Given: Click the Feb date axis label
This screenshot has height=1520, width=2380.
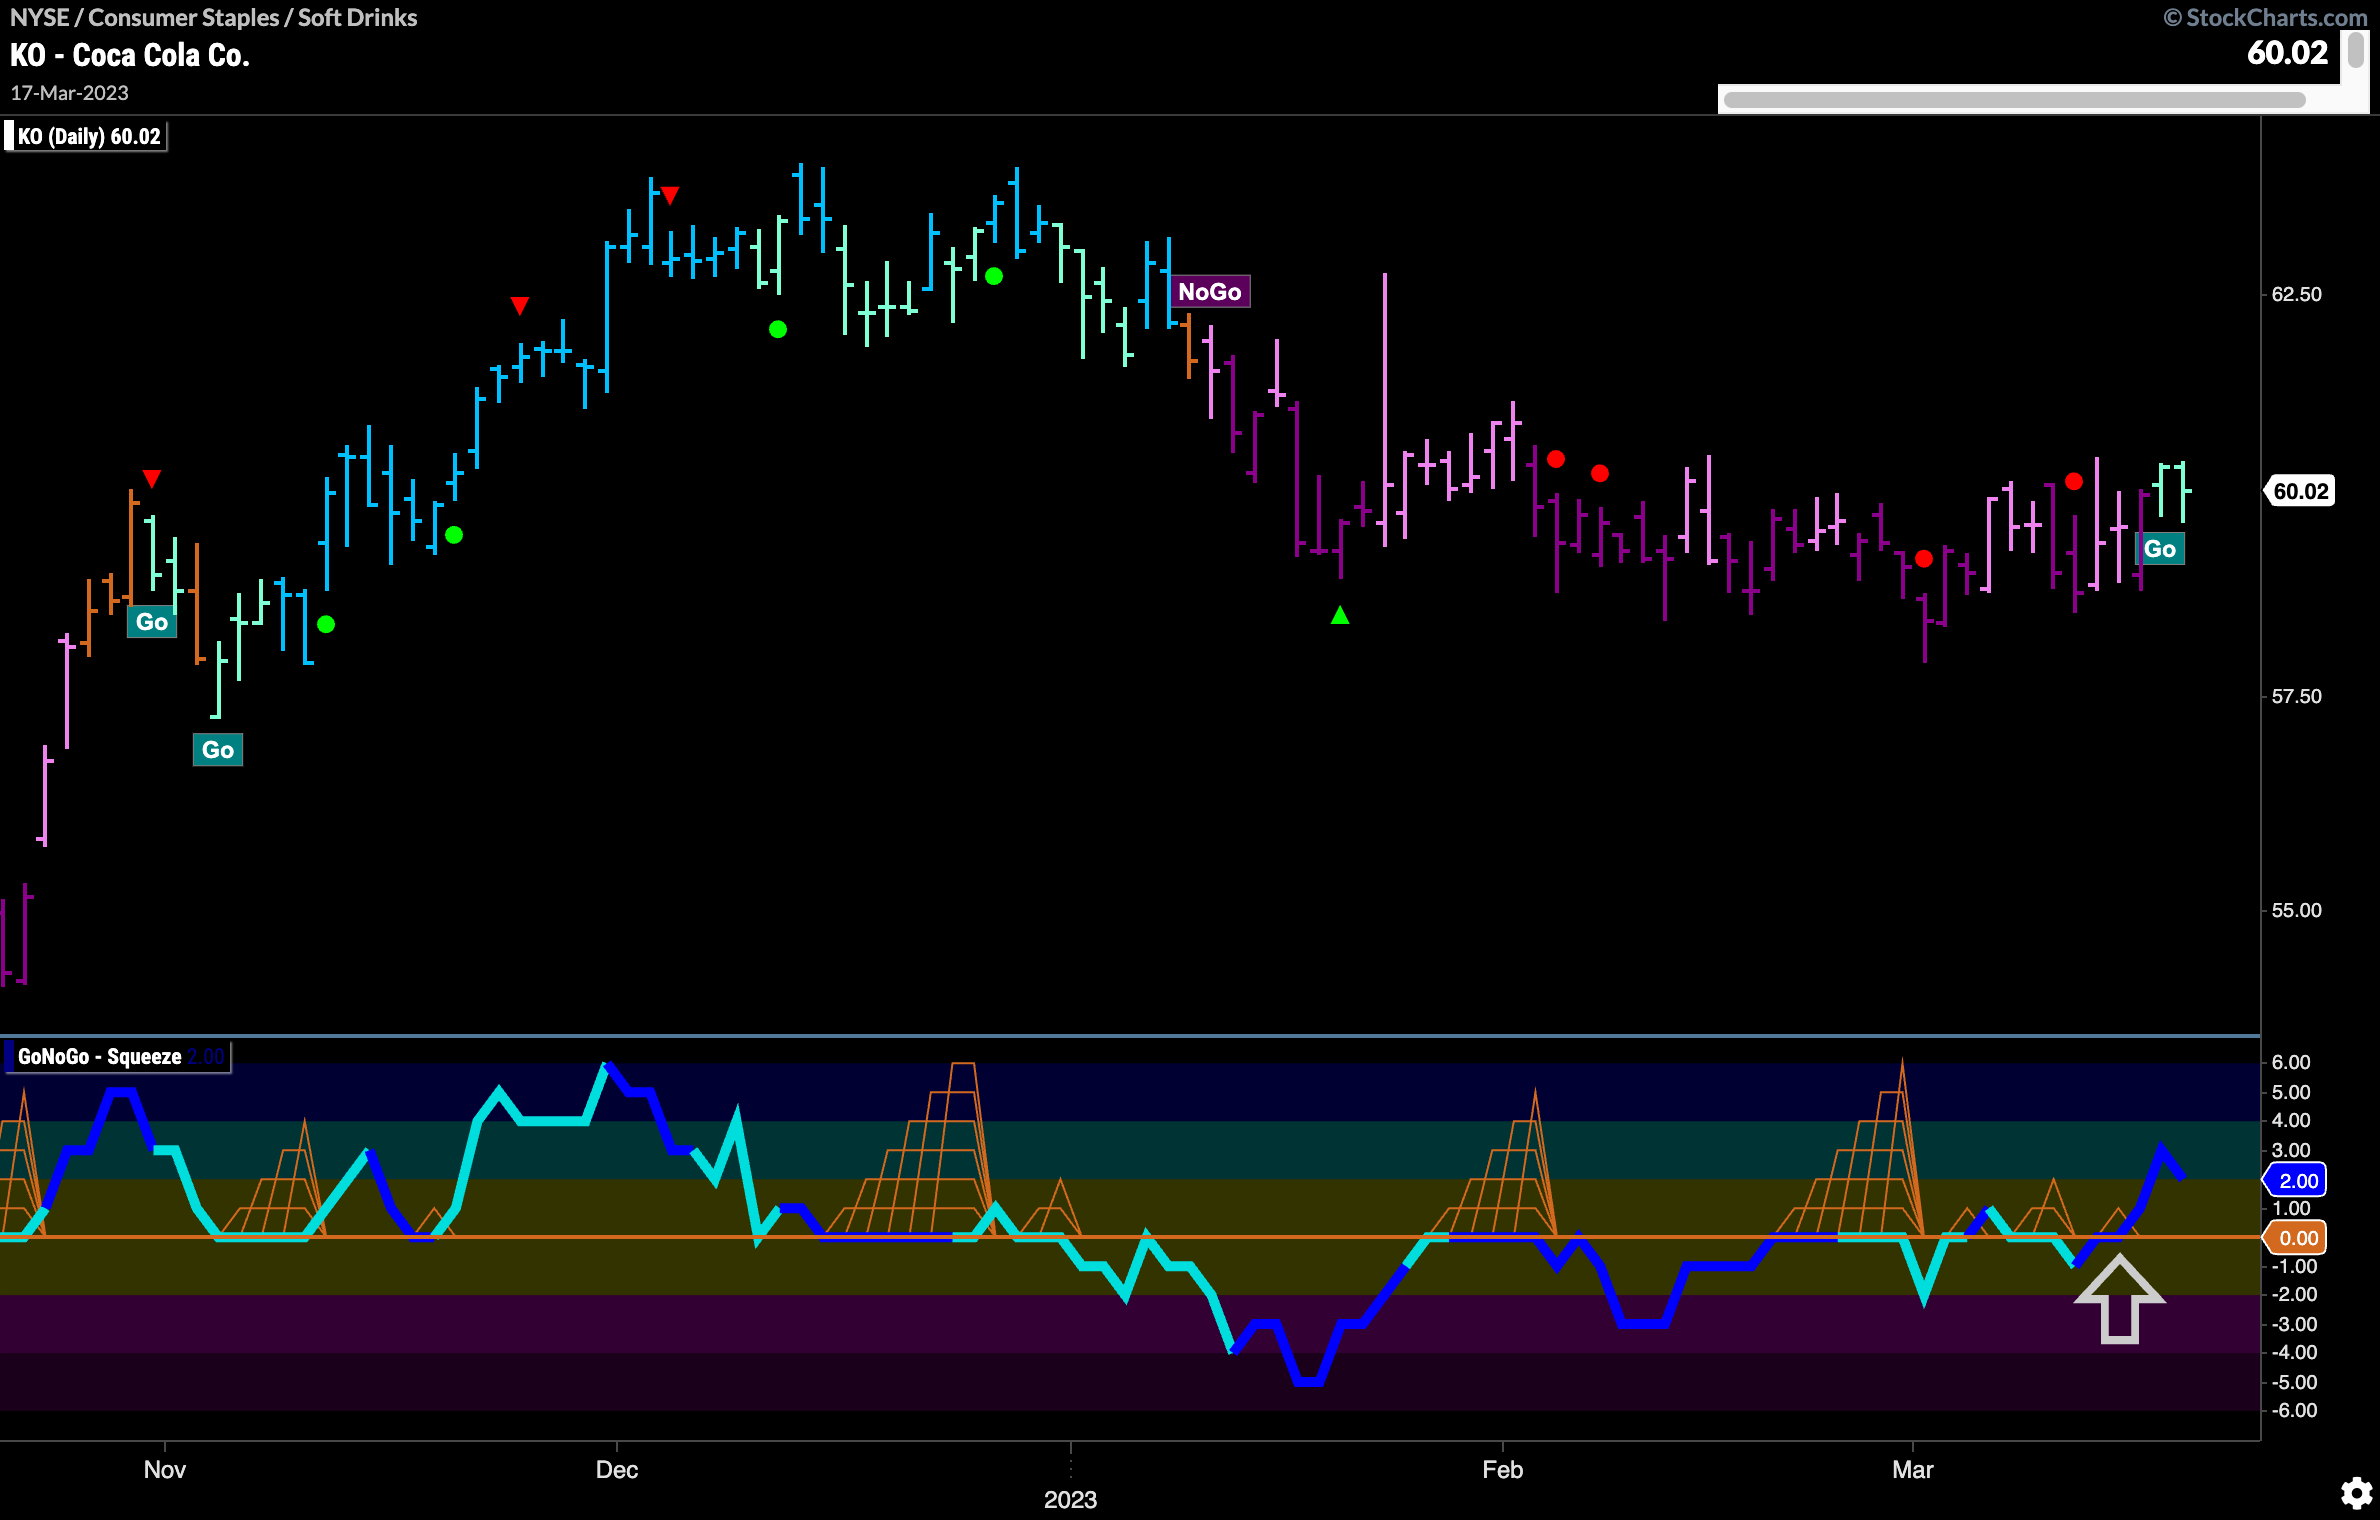Looking at the screenshot, I should coord(1502,1469).
